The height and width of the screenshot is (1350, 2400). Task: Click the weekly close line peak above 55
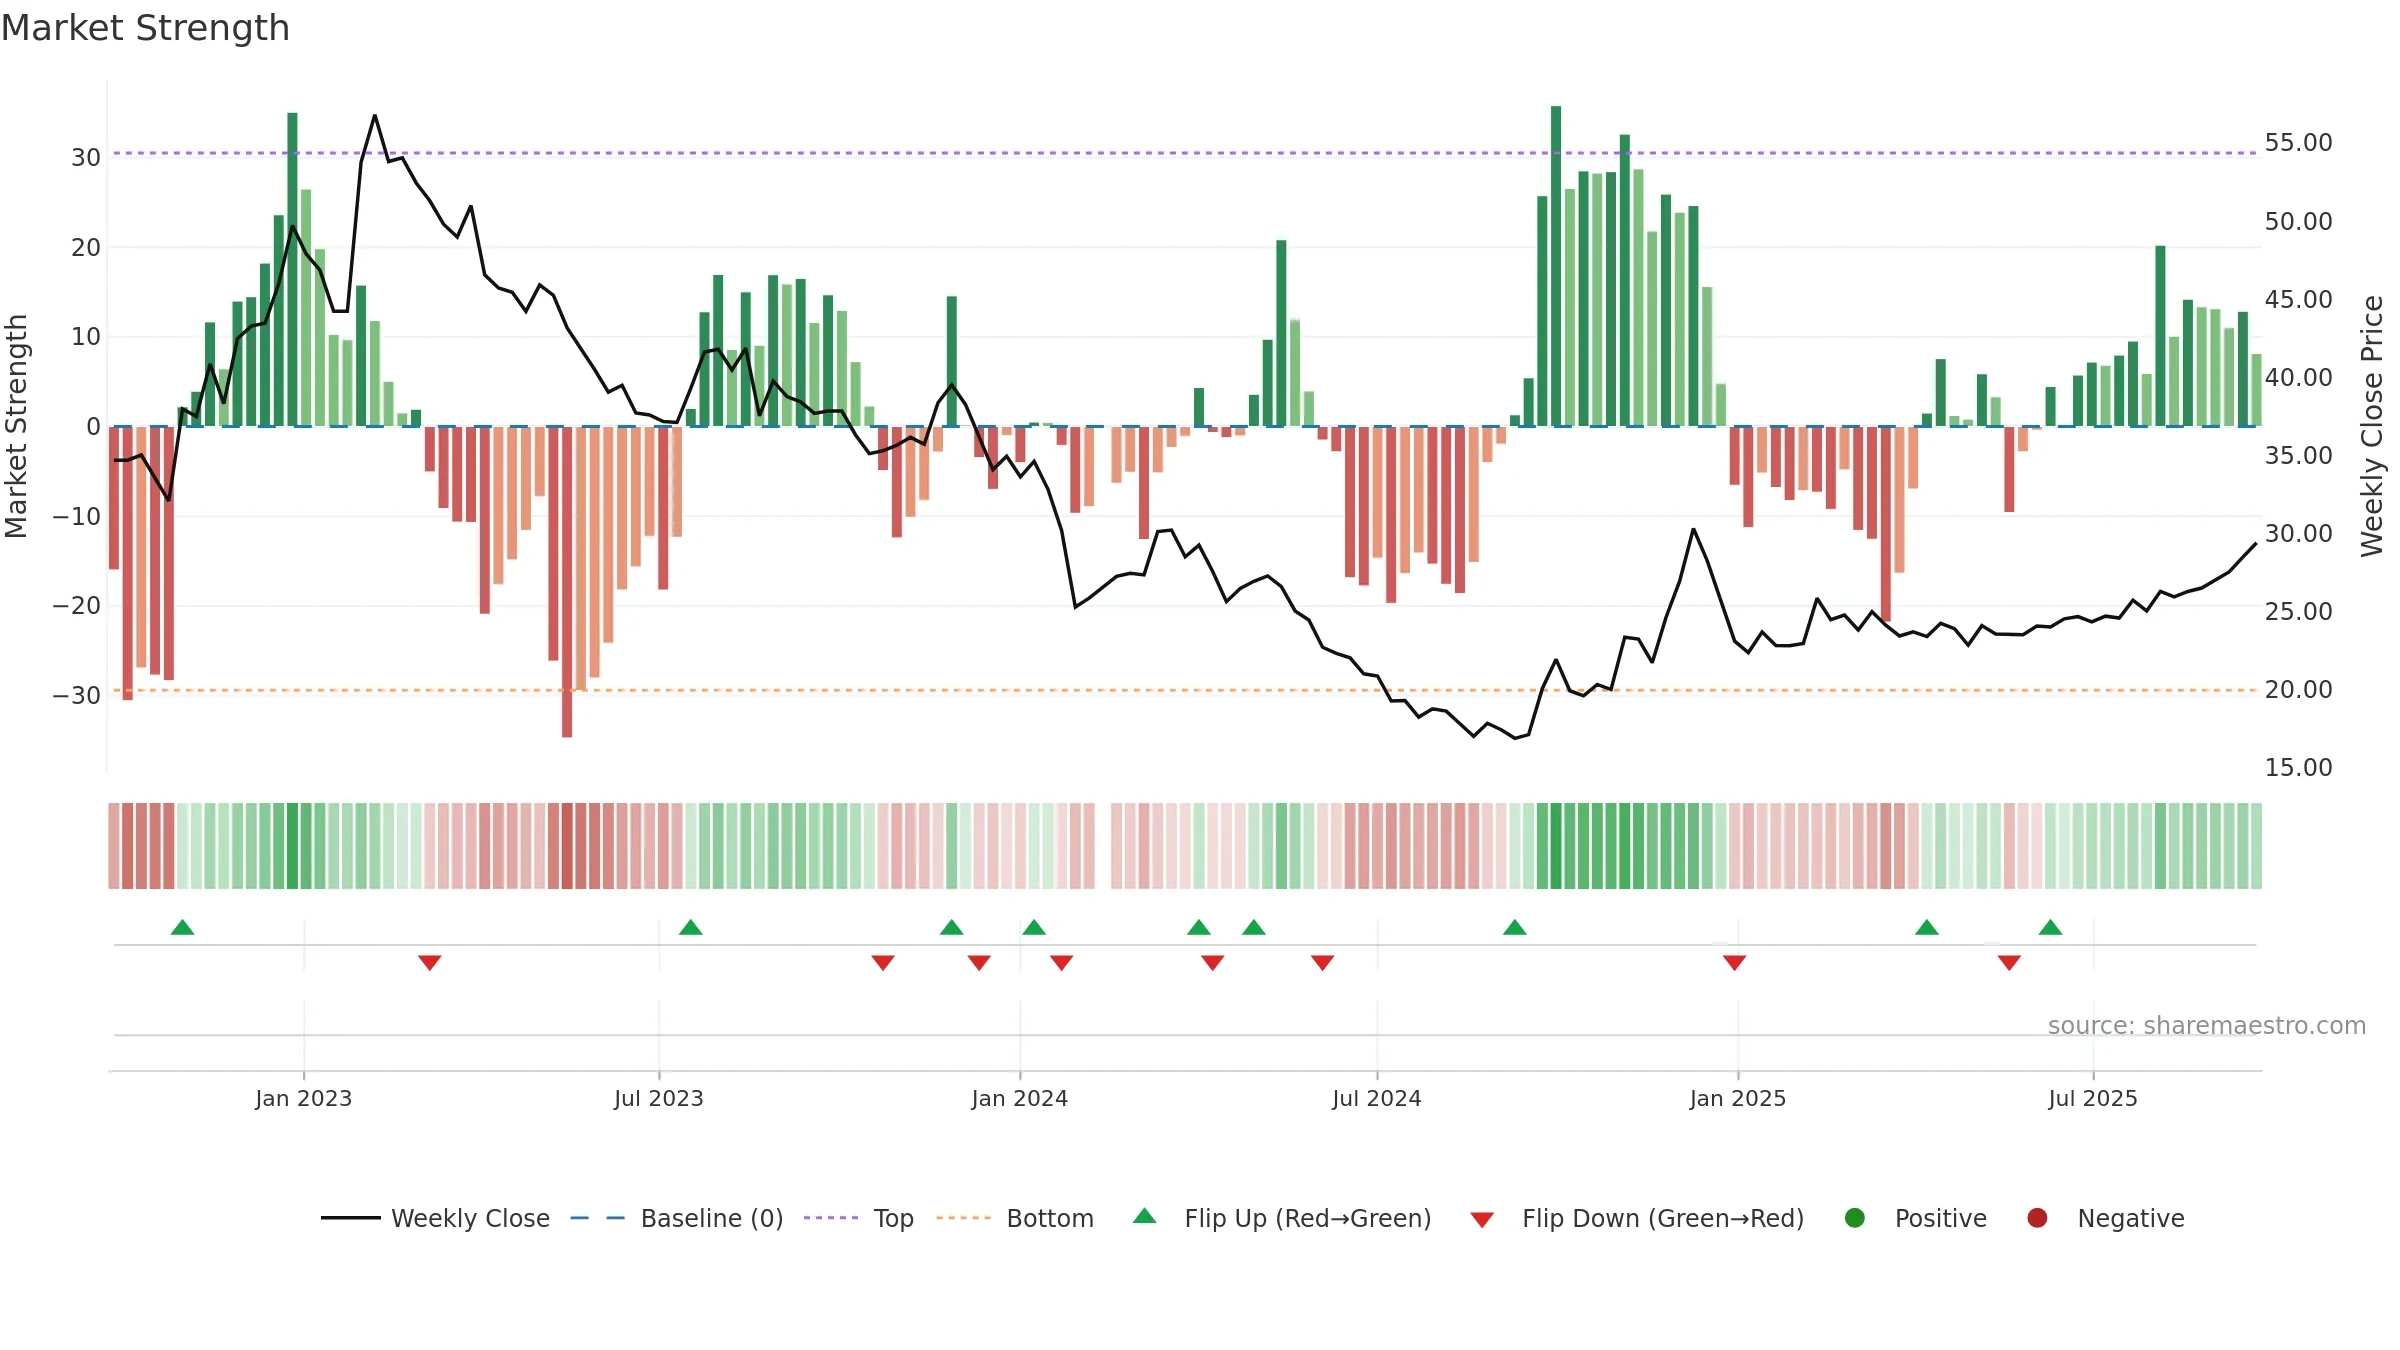click(x=375, y=116)
